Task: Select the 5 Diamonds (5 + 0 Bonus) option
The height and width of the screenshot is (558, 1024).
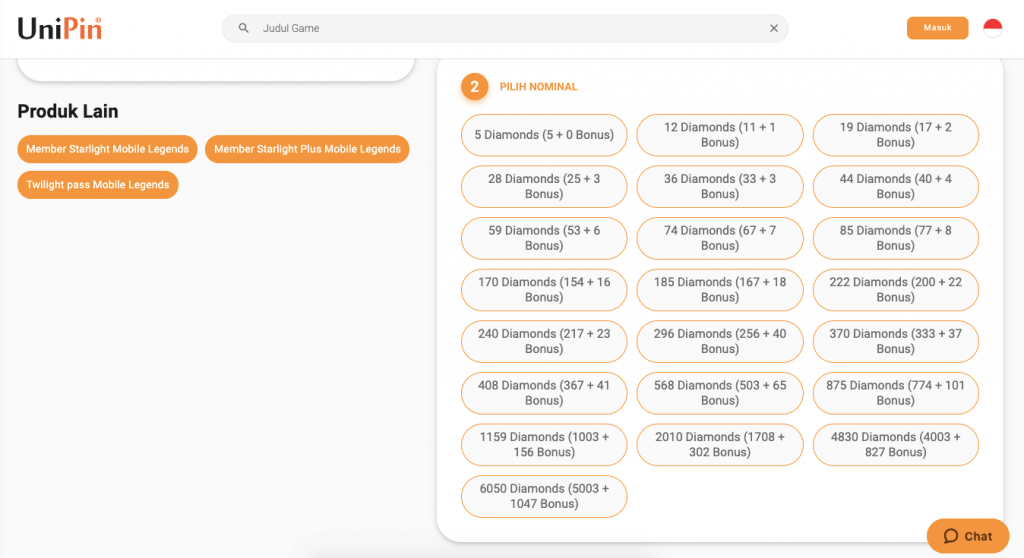Action: (544, 135)
